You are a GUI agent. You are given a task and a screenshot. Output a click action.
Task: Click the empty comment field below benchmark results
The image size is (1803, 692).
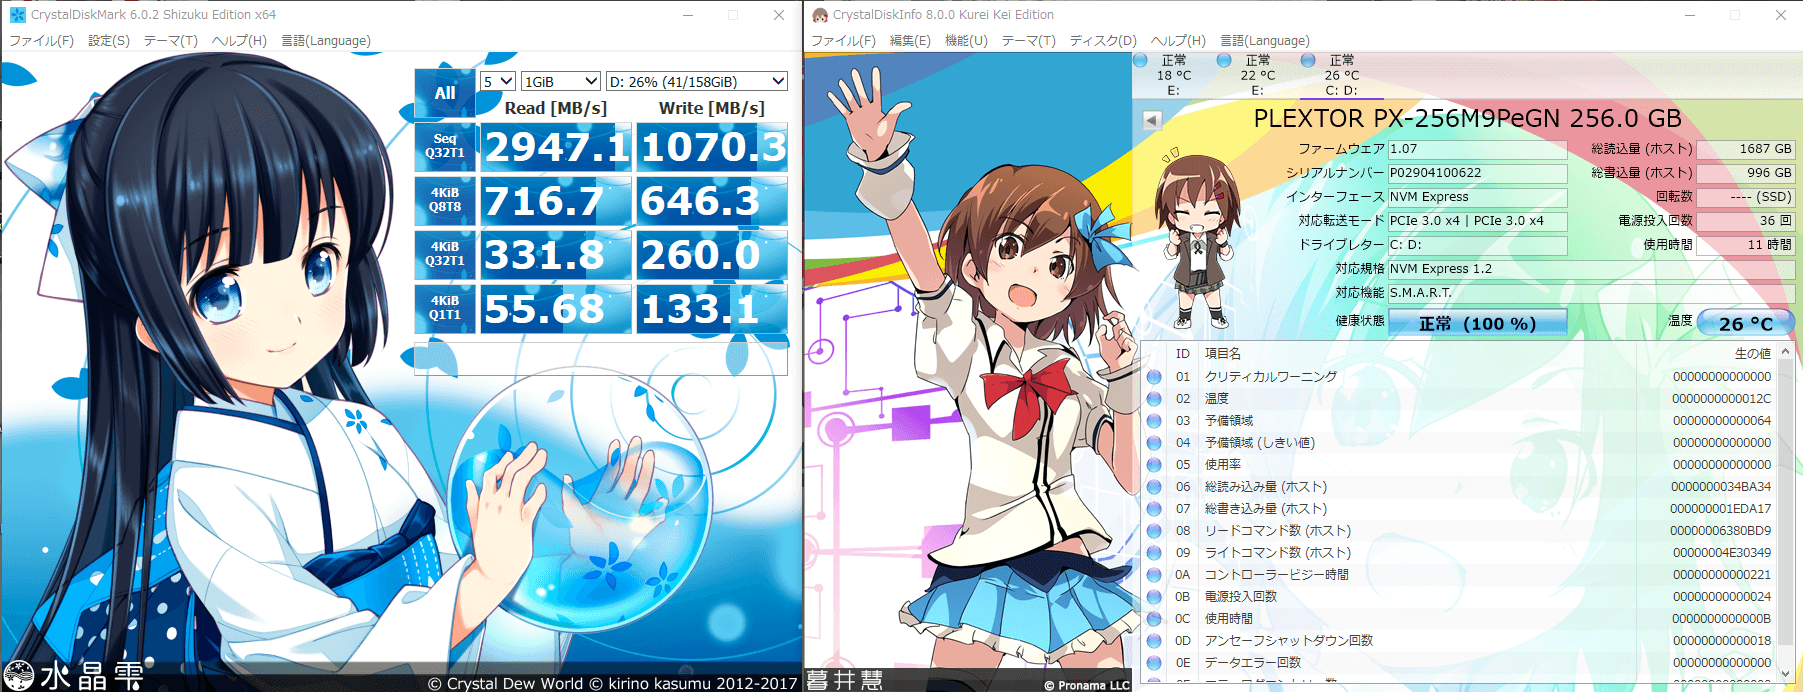pos(601,359)
